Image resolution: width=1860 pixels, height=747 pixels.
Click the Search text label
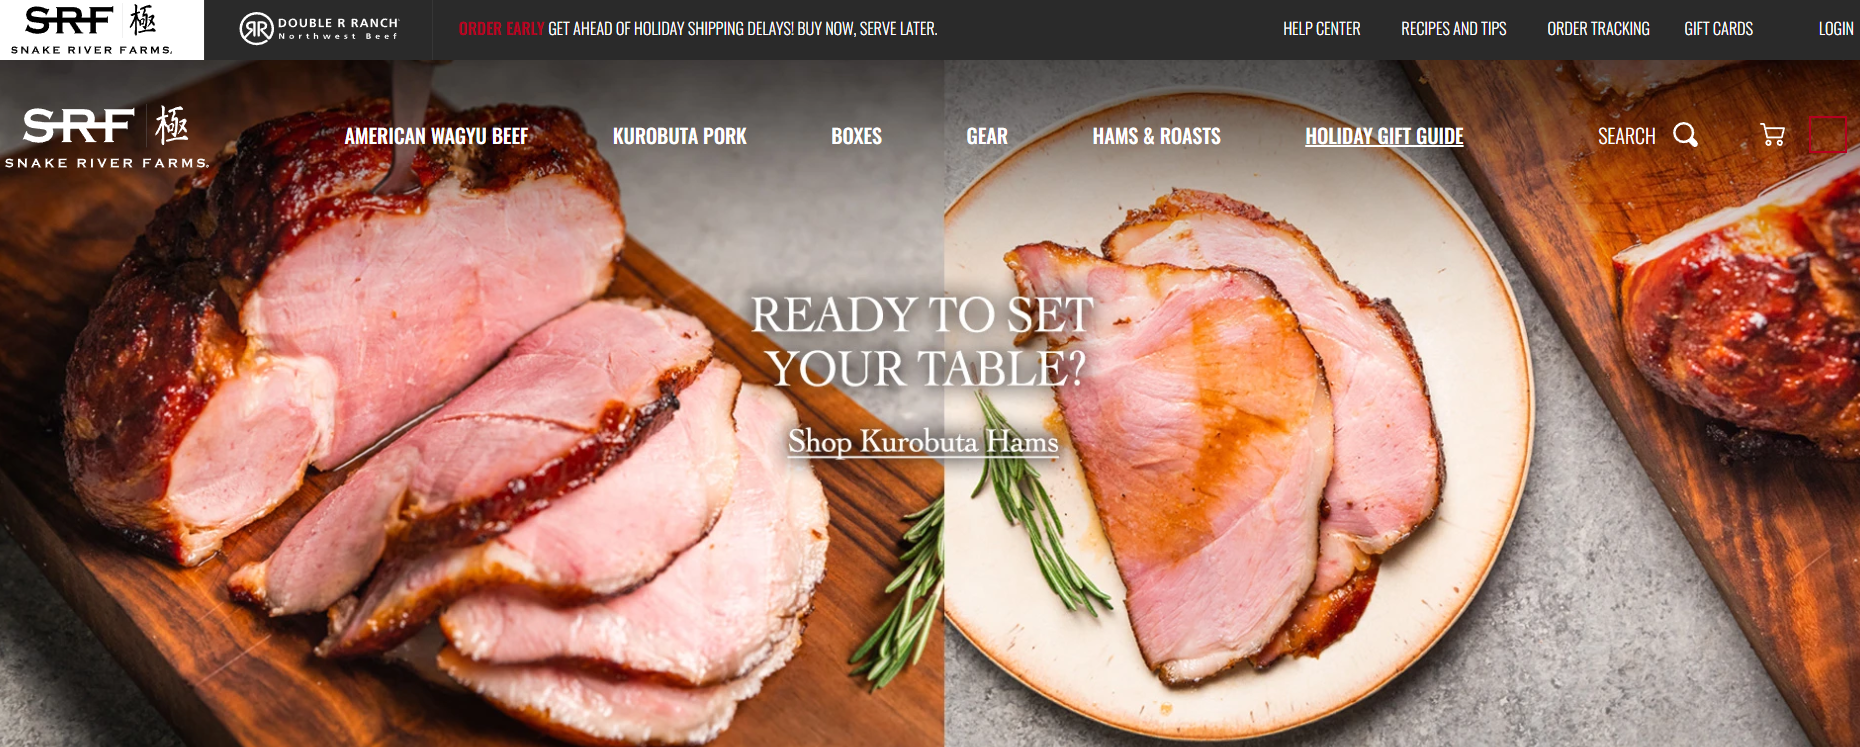tap(1626, 136)
